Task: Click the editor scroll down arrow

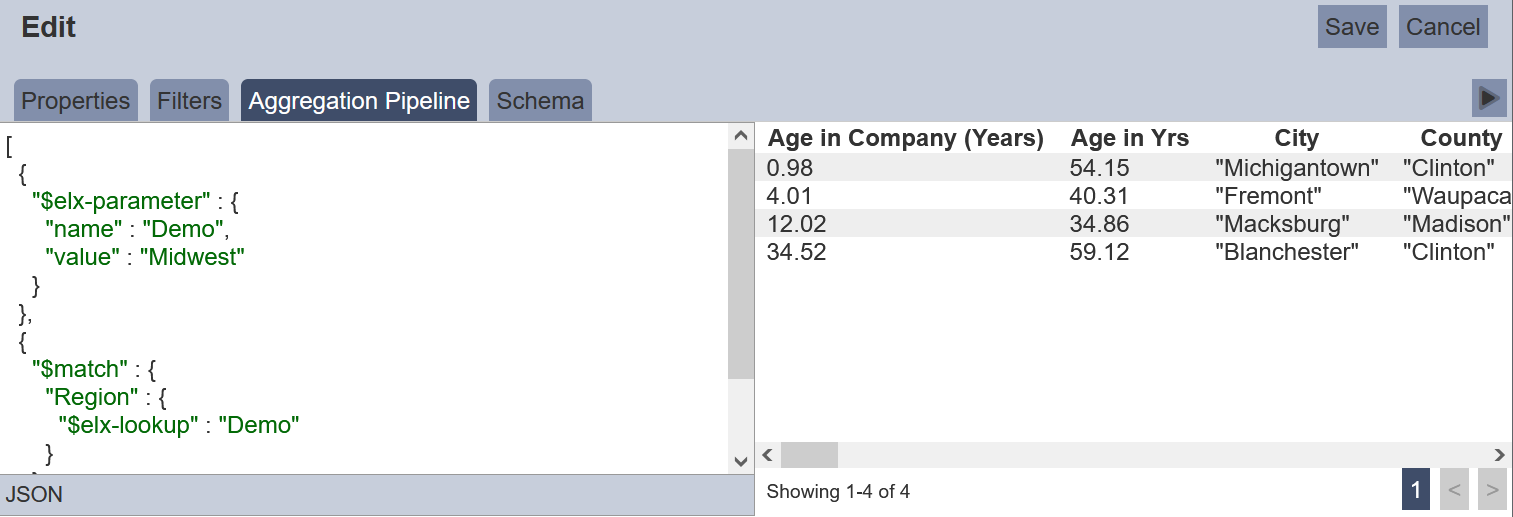Action: tap(741, 461)
